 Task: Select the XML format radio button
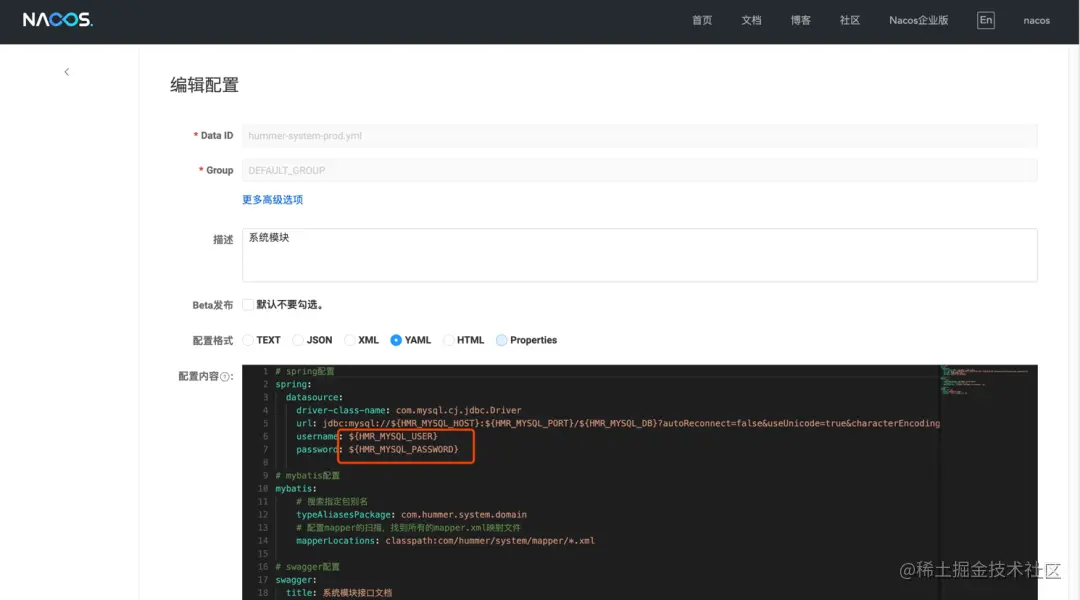349,340
